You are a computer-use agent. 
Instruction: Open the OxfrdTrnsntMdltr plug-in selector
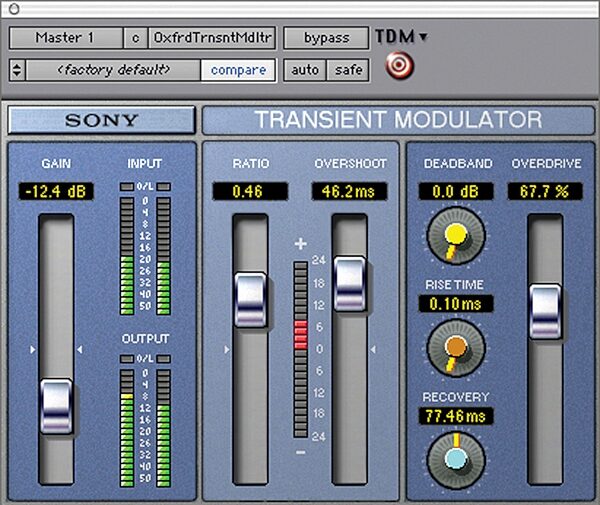coord(212,38)
